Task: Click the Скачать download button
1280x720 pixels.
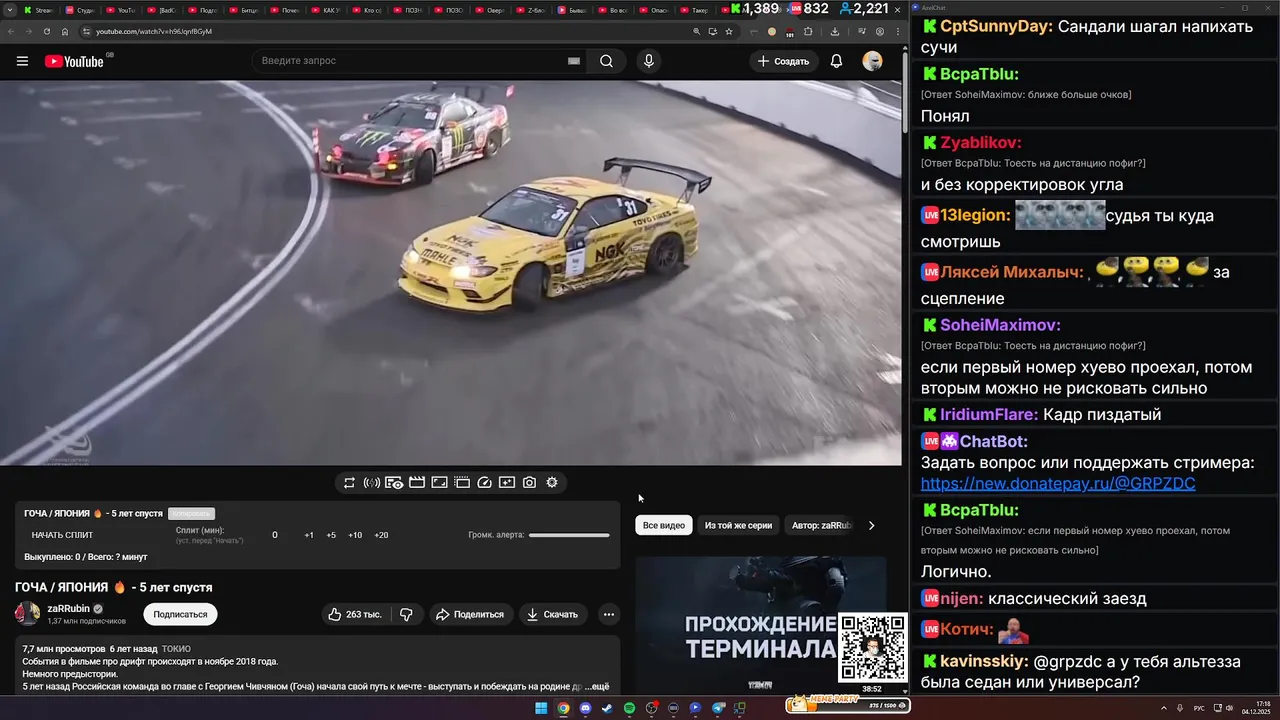Action: point(553,614)
